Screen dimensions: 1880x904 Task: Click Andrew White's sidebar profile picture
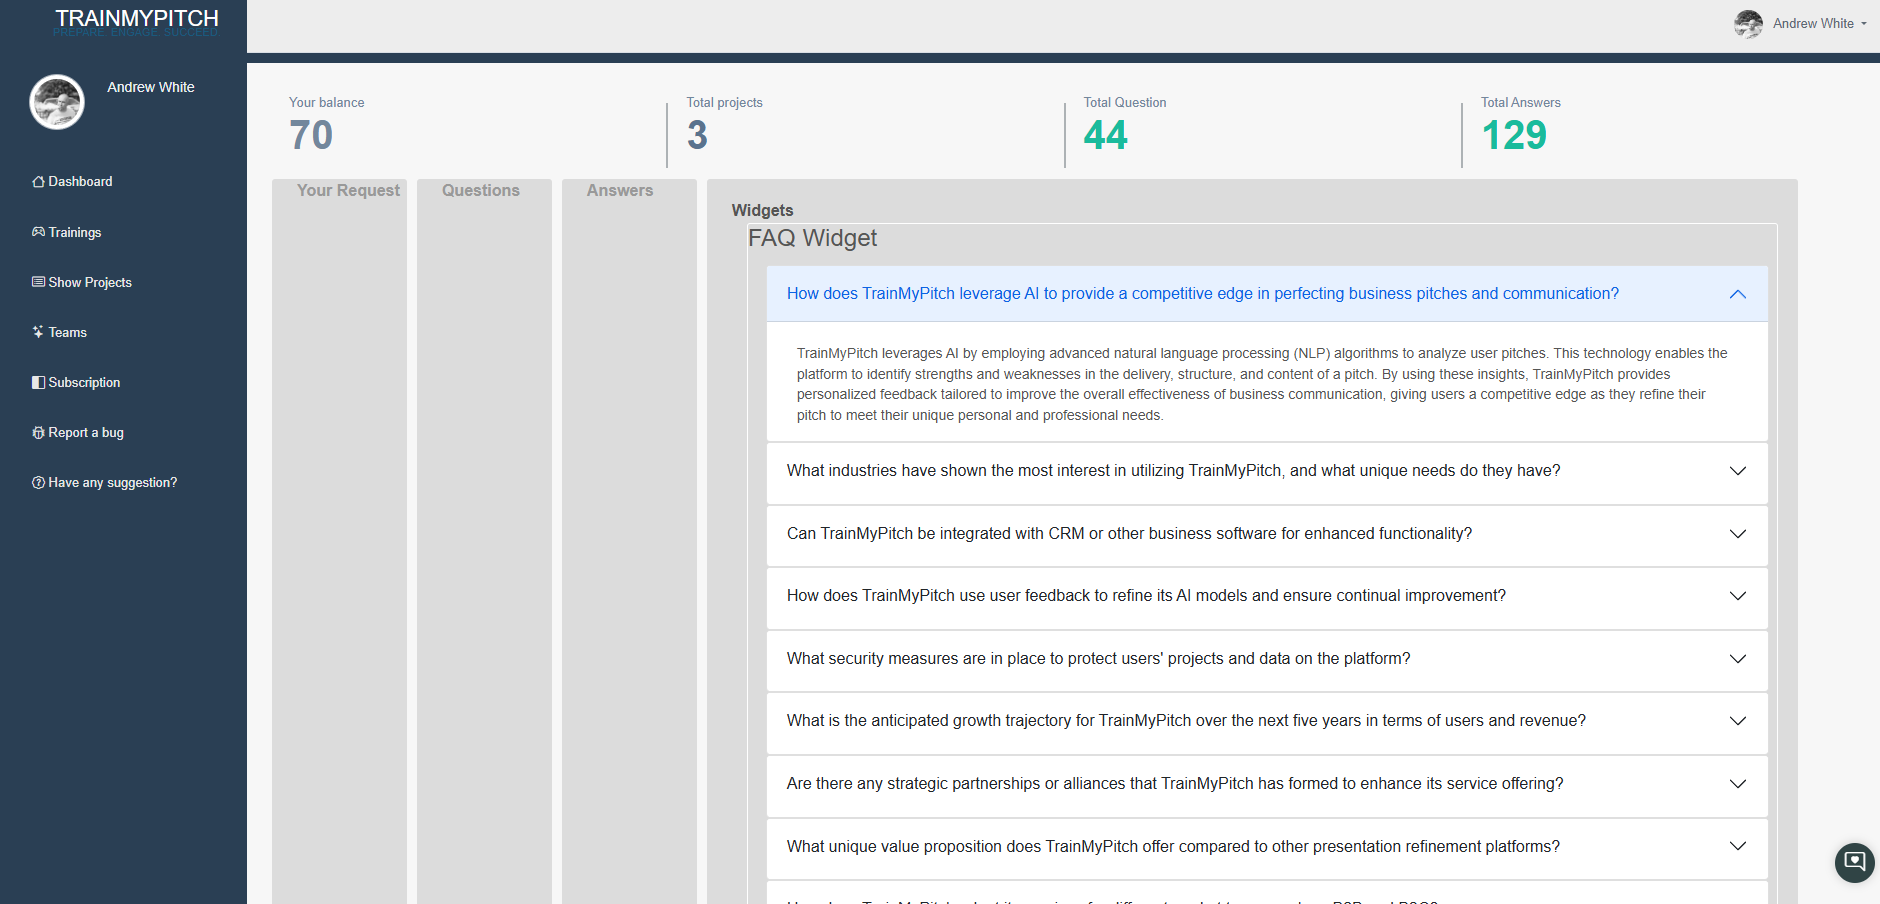57,102
